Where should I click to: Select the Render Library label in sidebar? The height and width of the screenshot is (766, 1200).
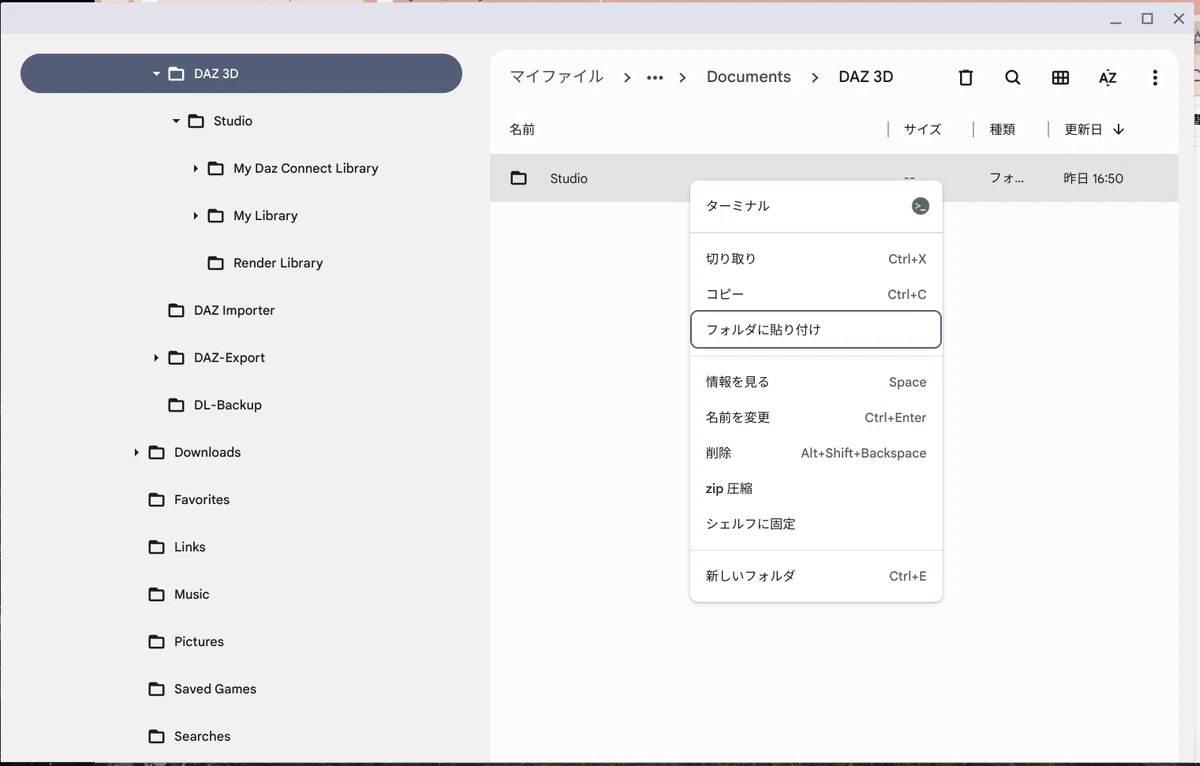tap(278, 263)
